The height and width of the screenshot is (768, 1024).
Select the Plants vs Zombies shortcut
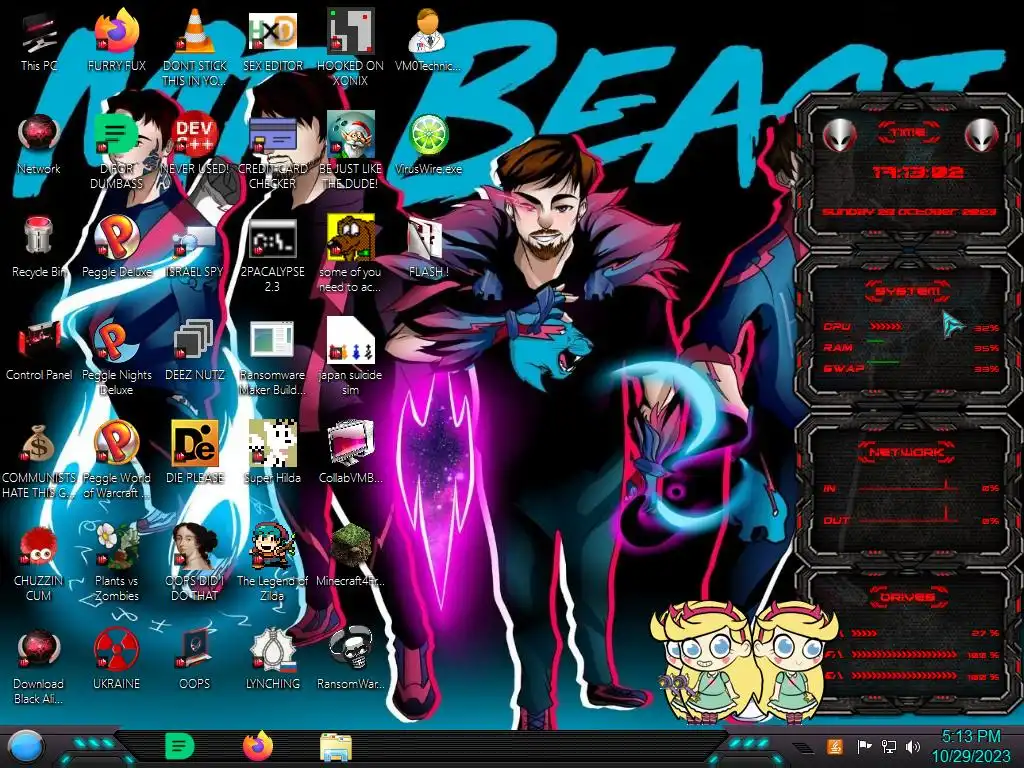point(117,563)
